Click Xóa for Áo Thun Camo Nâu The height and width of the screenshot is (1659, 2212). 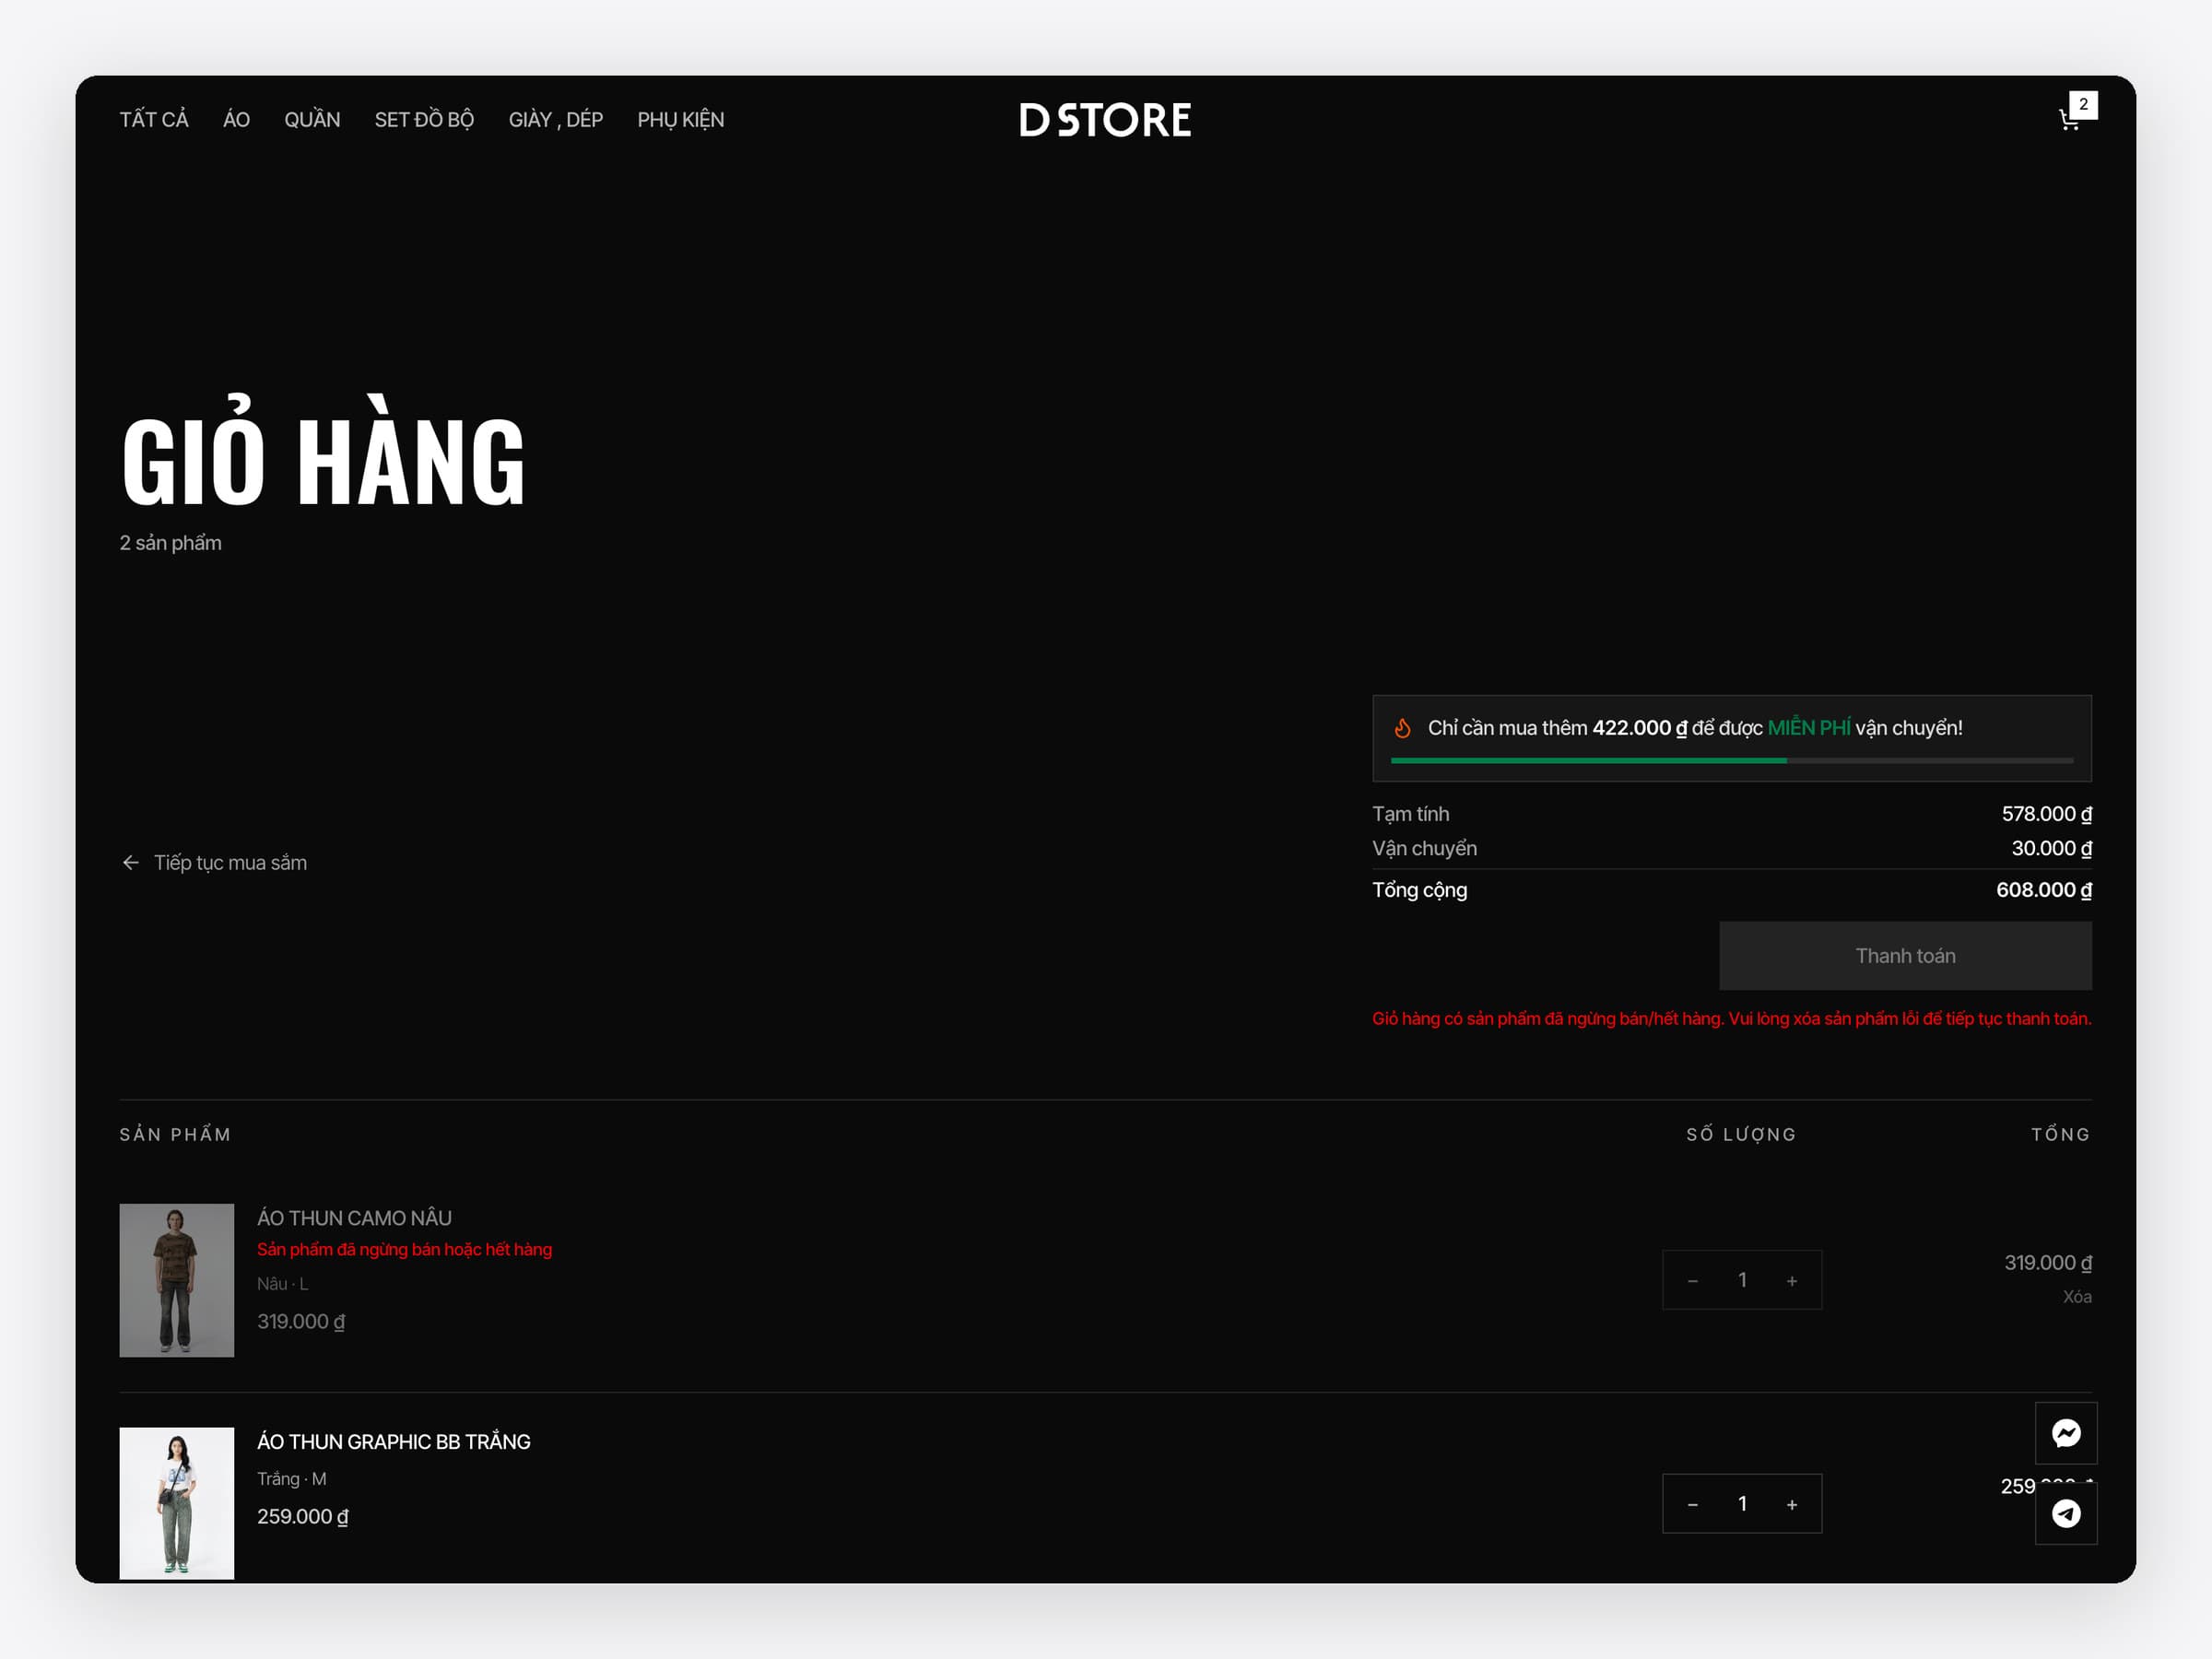tap(2077, 1297)
